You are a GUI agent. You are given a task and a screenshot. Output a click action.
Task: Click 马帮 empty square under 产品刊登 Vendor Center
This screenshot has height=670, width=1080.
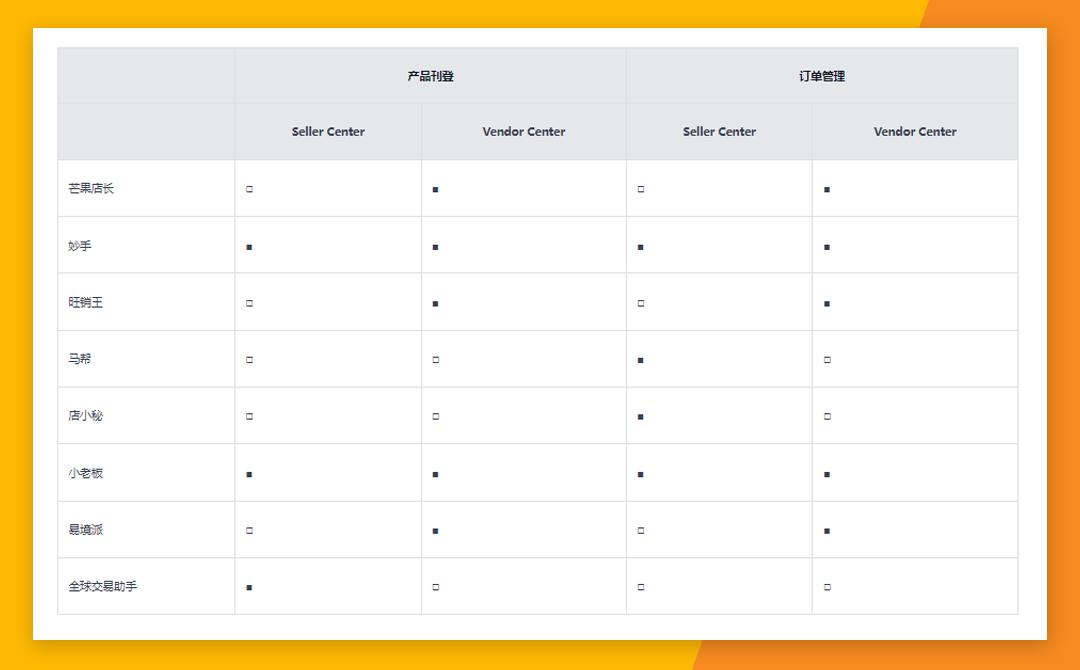pyautogui.click(x=435, y=359)
